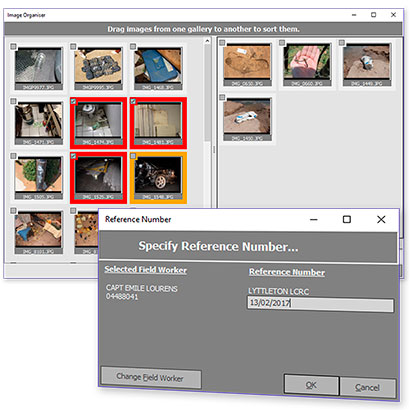Viewport: 410px width, 410px height.
Task: Minimize the Image Organiser window
Action: [x=354, y=15]
